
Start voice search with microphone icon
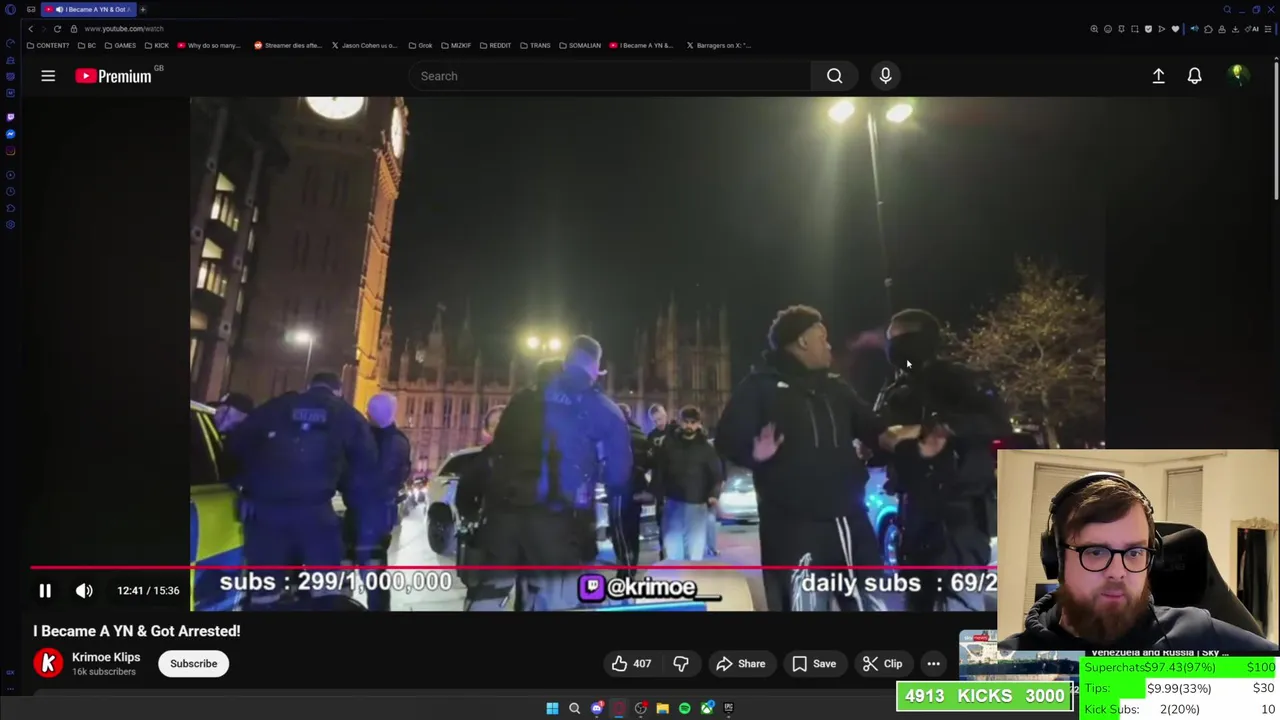point(885,76)
